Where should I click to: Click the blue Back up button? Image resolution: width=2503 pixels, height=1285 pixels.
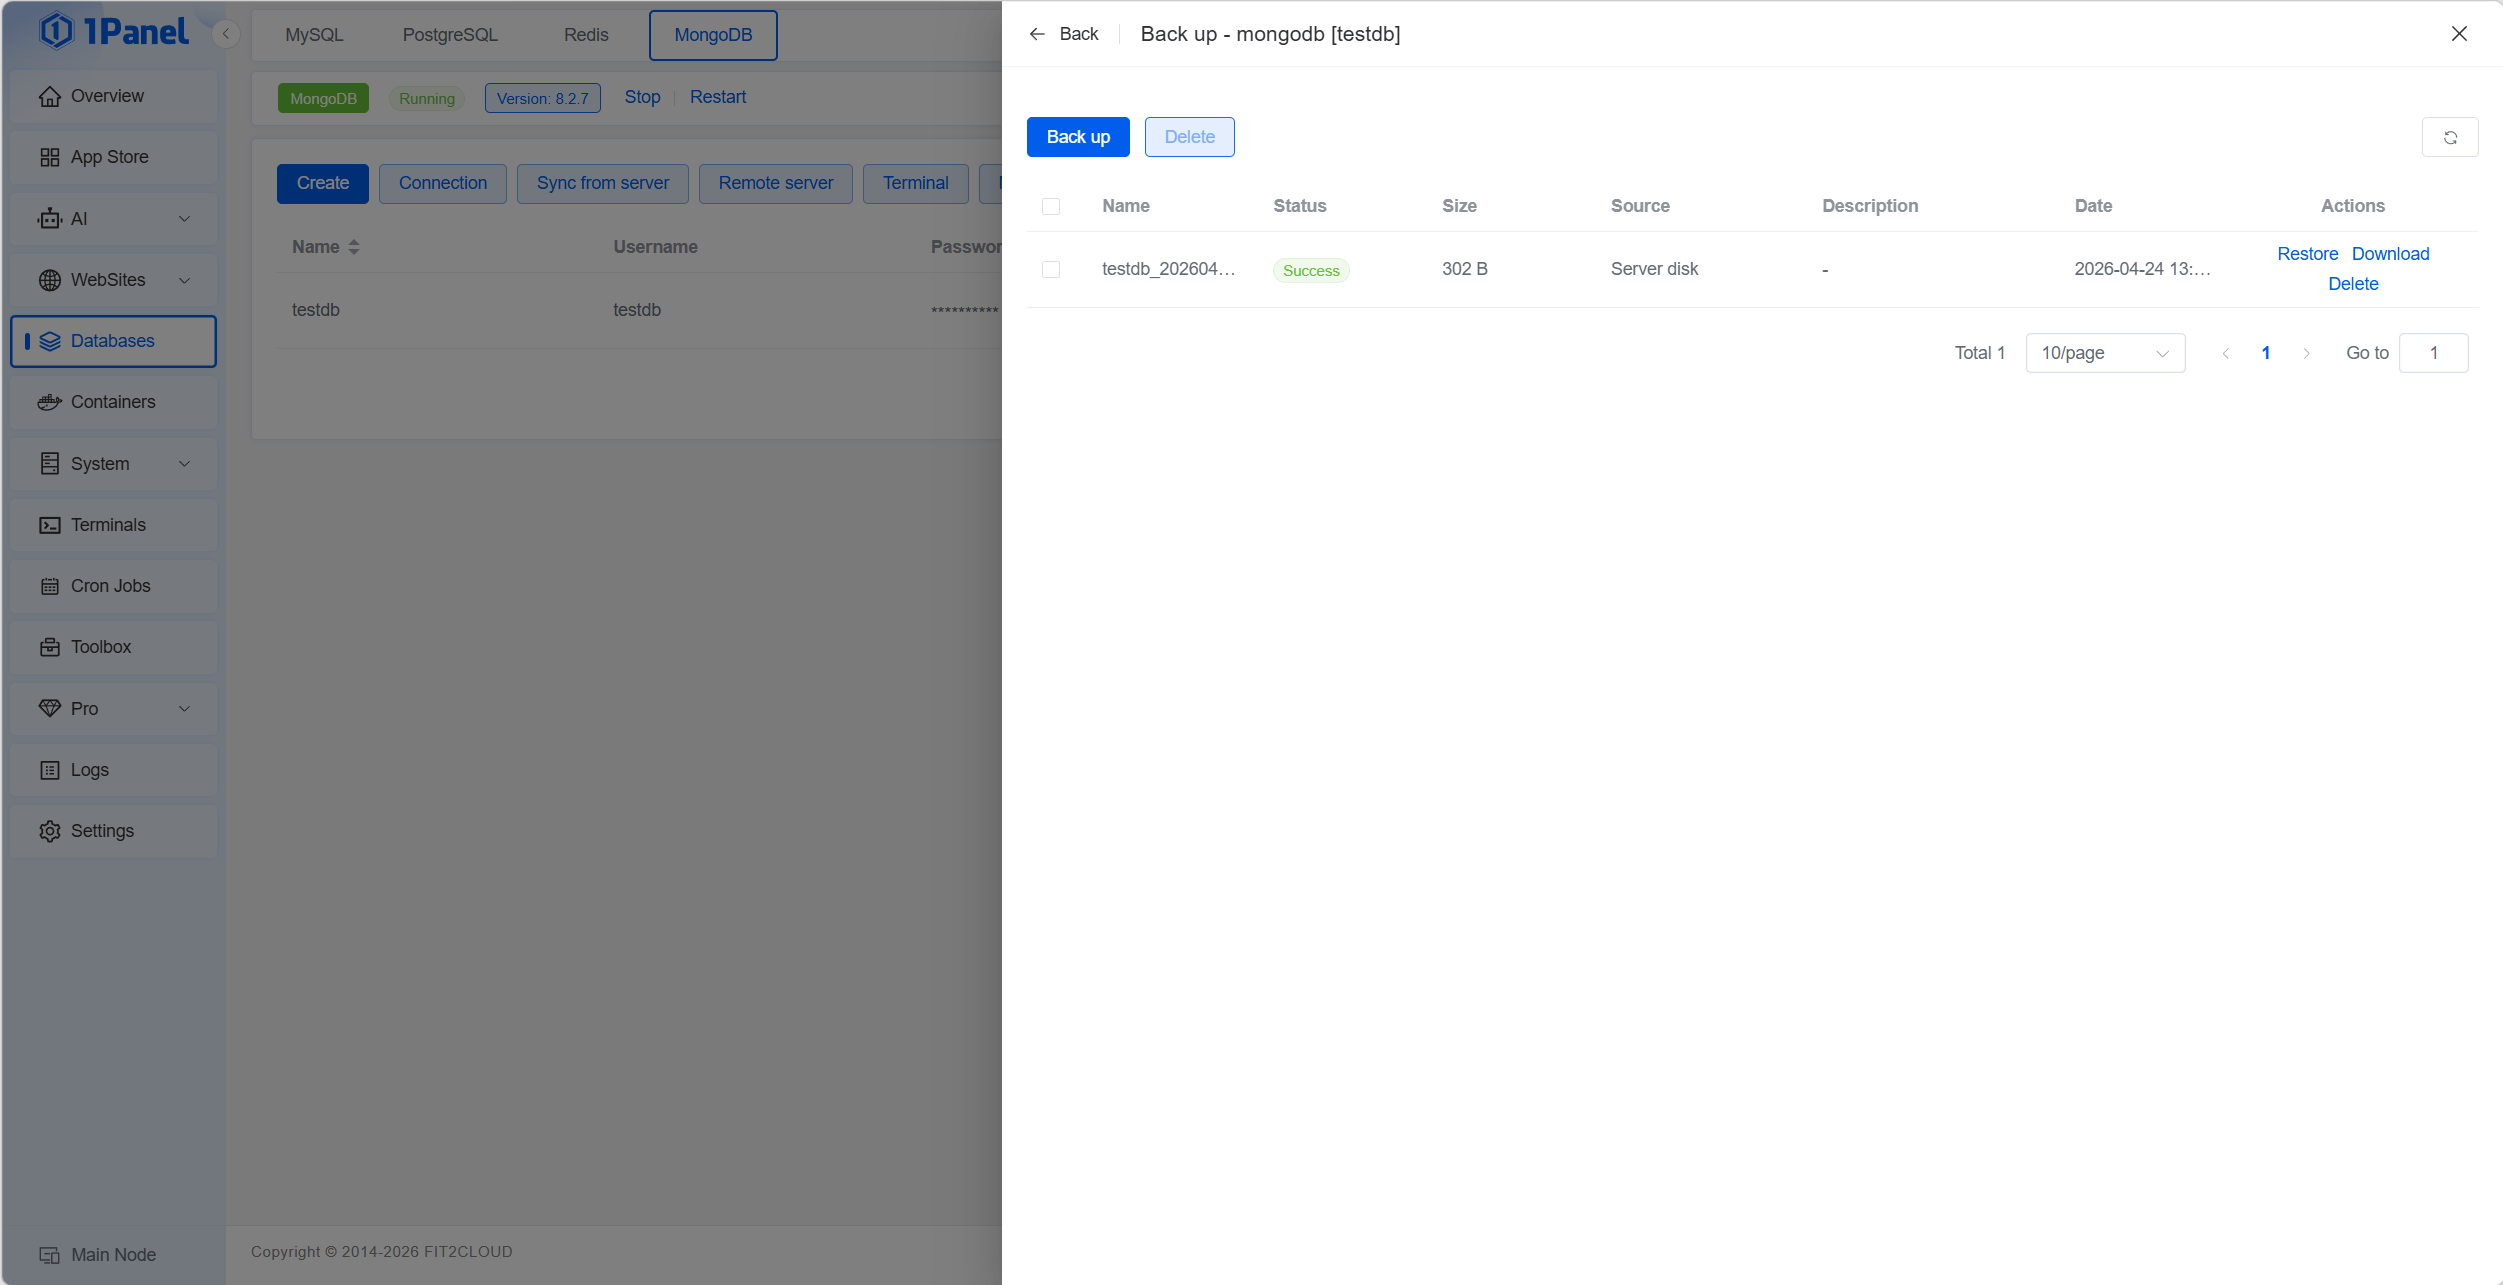(x=1078, y=137)
